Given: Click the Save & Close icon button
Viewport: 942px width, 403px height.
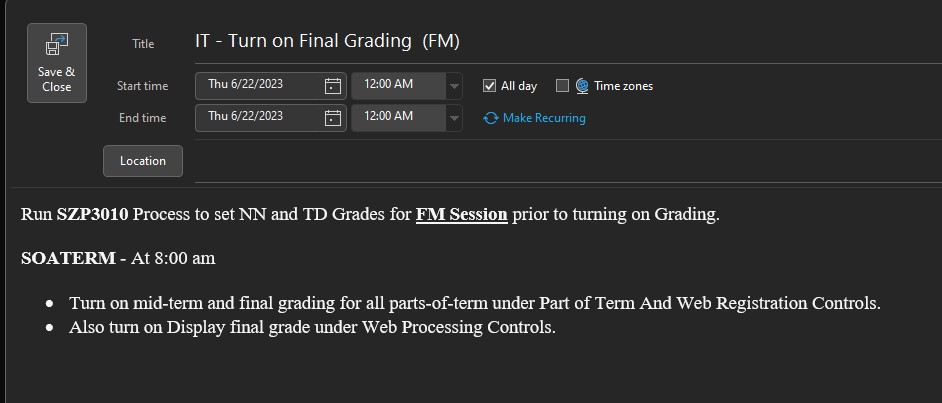Looking at the screenshot, I should coord(57,63).
